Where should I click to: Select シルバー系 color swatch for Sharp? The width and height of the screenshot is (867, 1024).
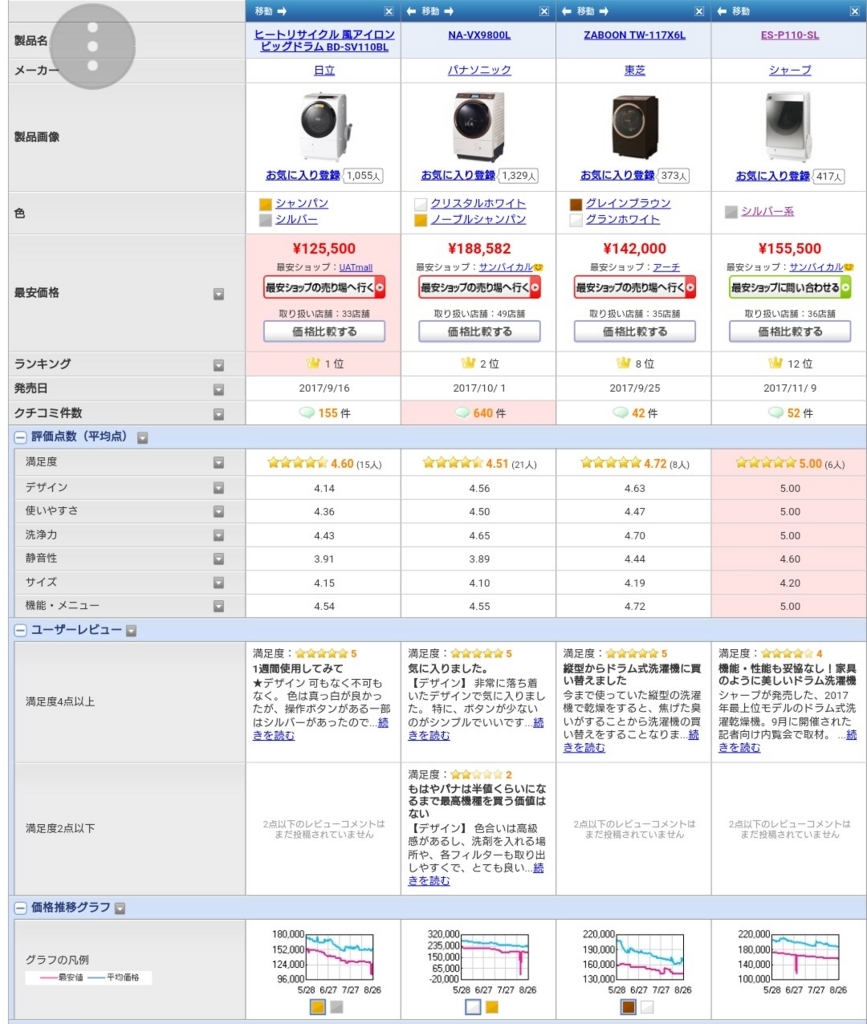[x=731, y=212]
